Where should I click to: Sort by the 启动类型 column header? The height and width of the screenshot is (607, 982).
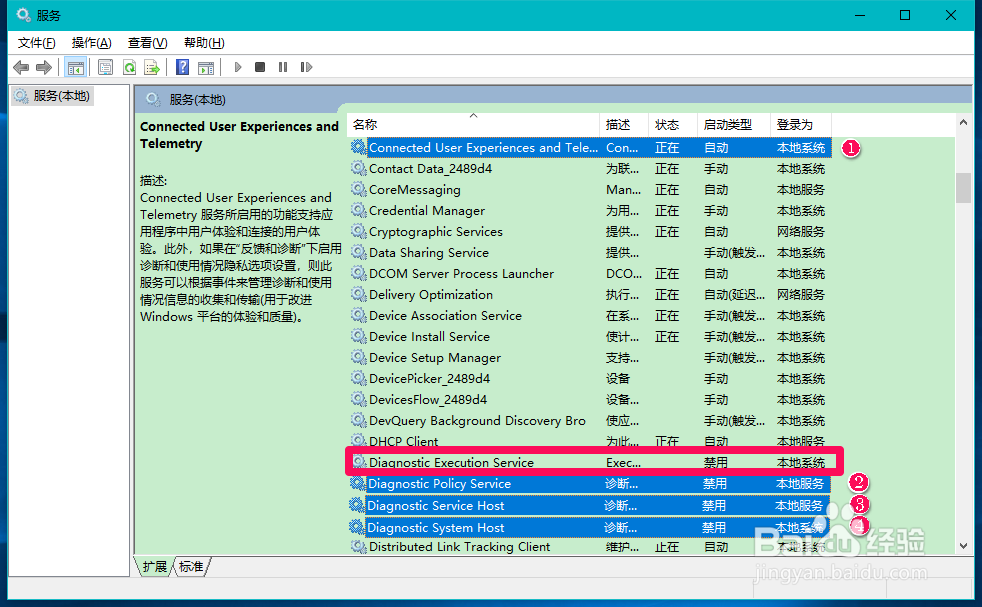[x=734, y=125]
